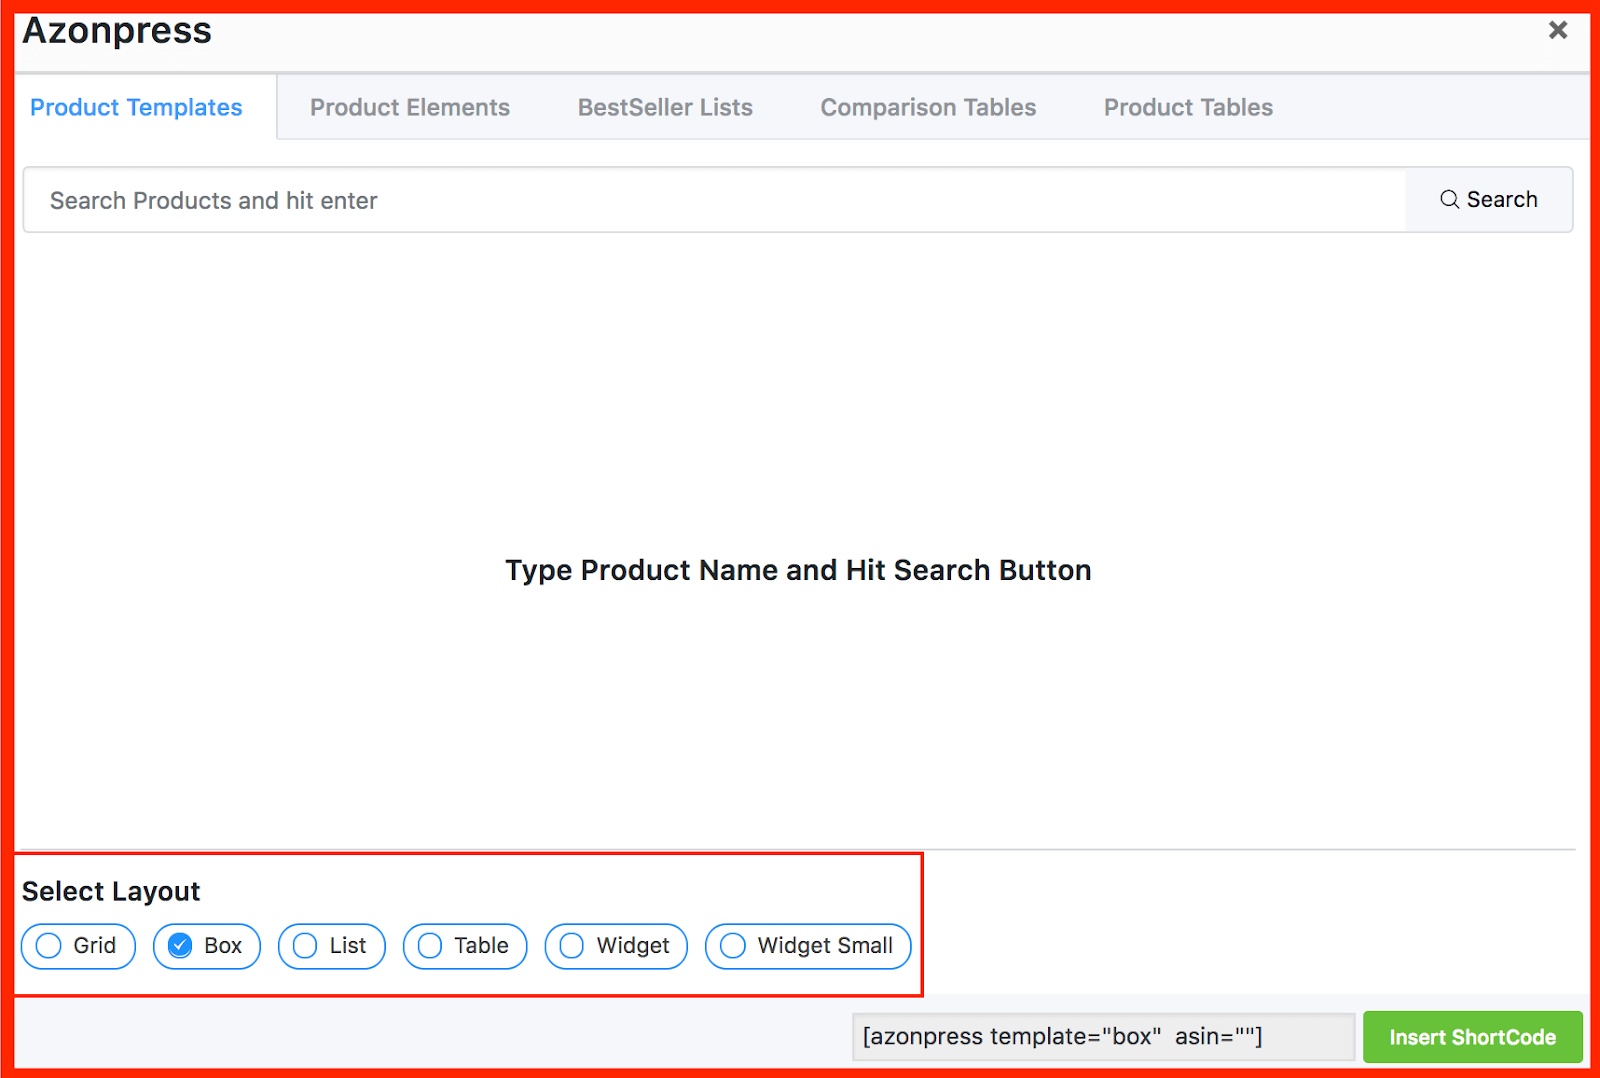Screen dimensions: 1600x1078
Task: Go to the BestSeller Lists tab
Action: pos(665,107)
